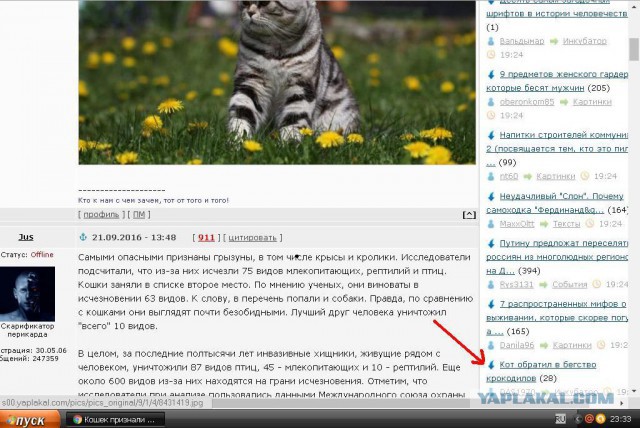The image size is (640, 428).
Task: Click the signature 'Кто к нам с чем зачем'
Action: (153, 200)
